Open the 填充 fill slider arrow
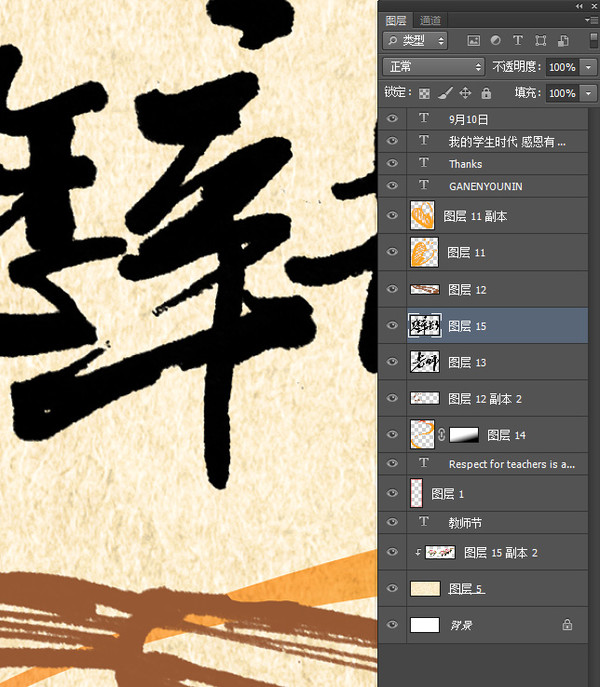Image resolution: width=600 pixels, height=687 pixels. tap(589, 93)
